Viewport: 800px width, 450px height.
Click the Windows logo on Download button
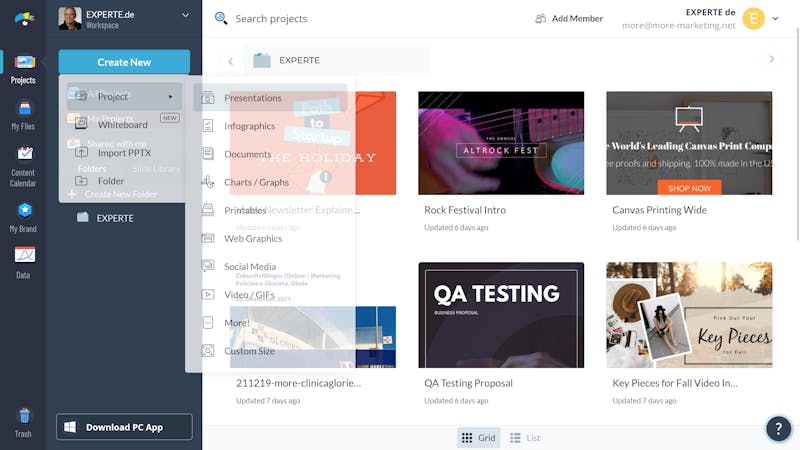coord(70,427)
